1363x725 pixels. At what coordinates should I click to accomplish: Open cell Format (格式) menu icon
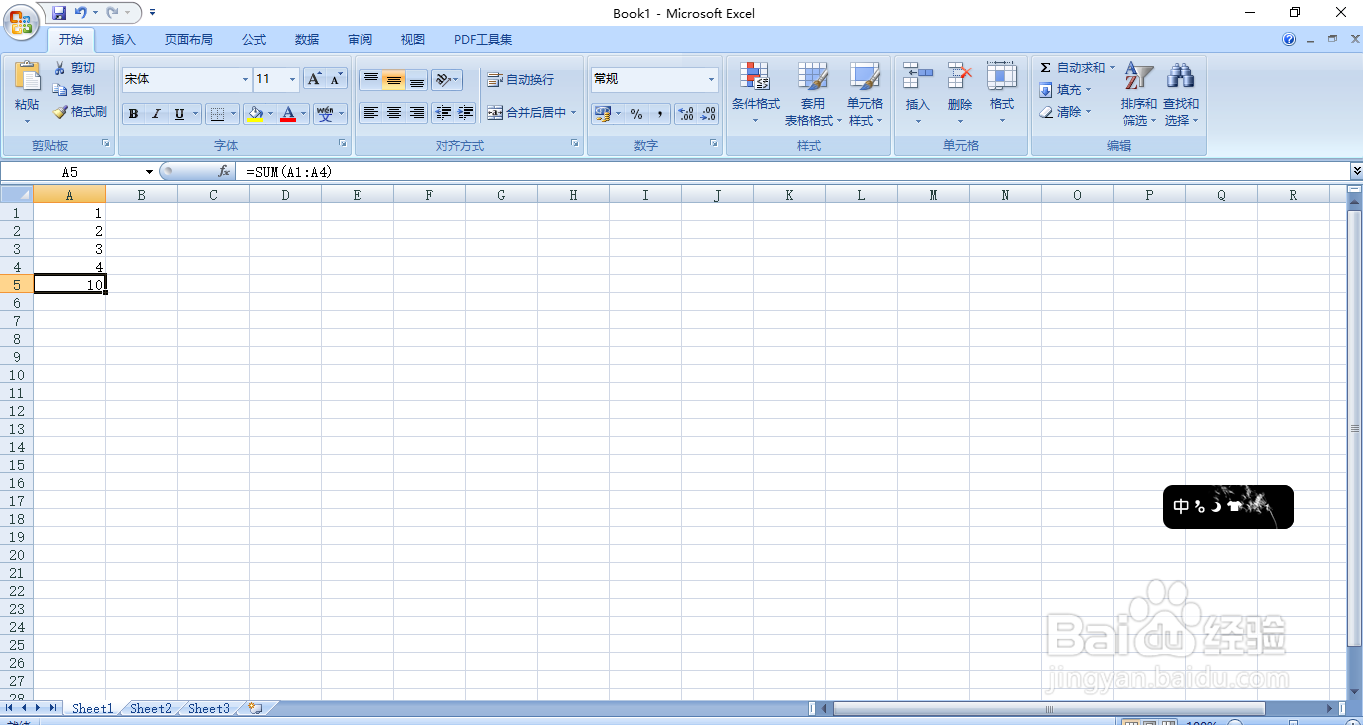1002,76
